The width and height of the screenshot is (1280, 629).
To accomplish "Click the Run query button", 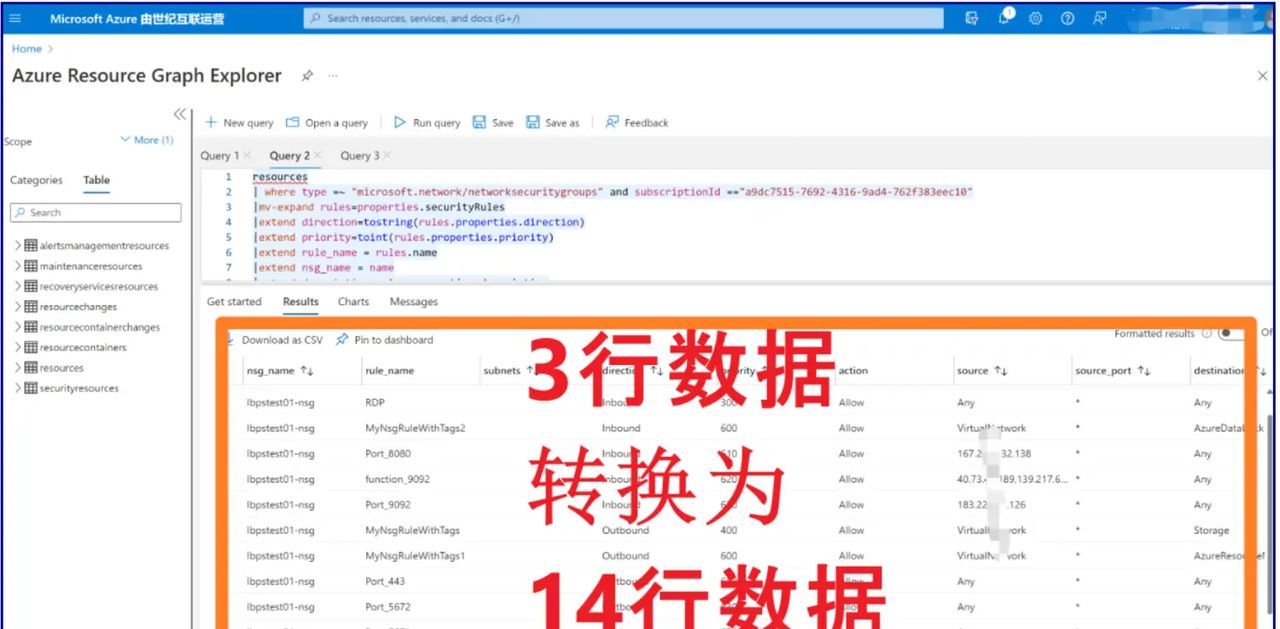I will click(x=427, y=123).
